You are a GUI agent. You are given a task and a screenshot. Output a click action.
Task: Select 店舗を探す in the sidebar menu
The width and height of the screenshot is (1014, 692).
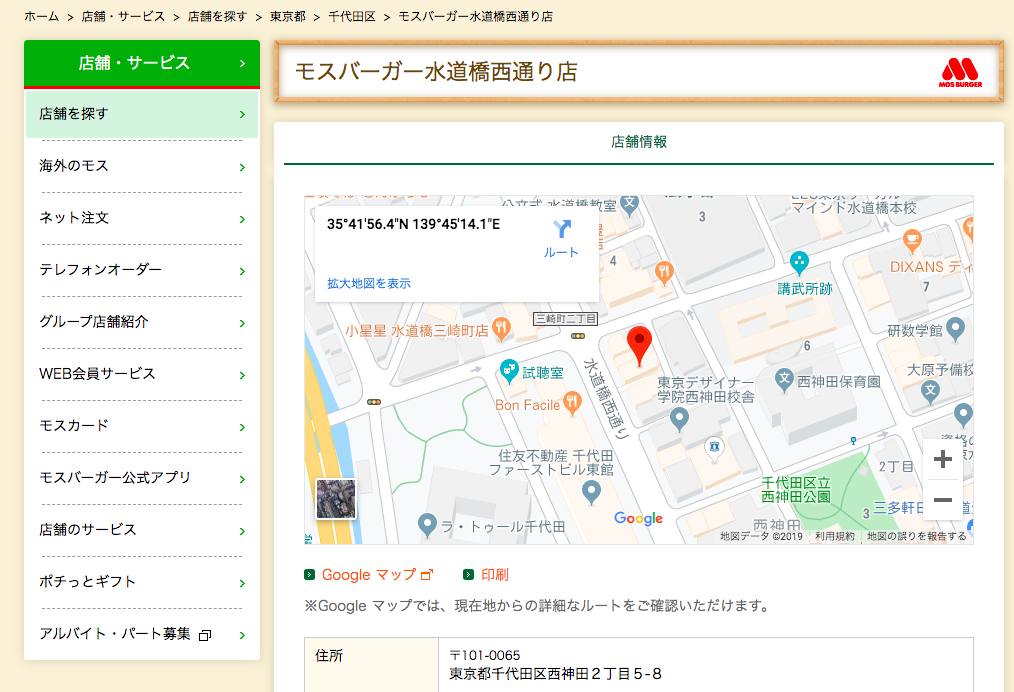pyautogui.click(x=141, y=114)
